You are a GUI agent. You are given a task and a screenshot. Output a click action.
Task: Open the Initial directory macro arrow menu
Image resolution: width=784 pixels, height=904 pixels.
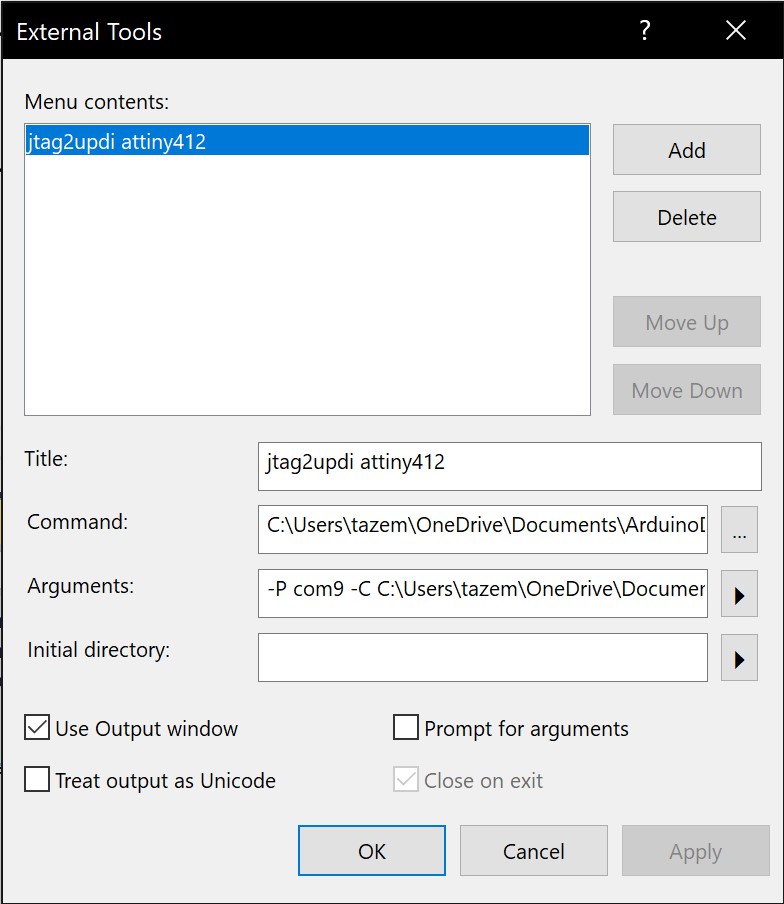pyautogui.click(x=739, y=658)
